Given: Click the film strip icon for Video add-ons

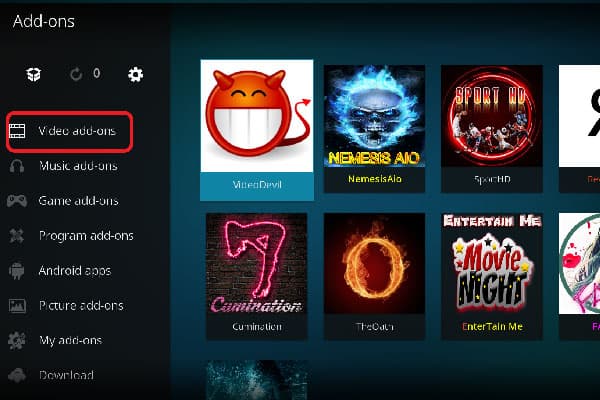Looking at the screenshot, I should [x=17, y=131].
